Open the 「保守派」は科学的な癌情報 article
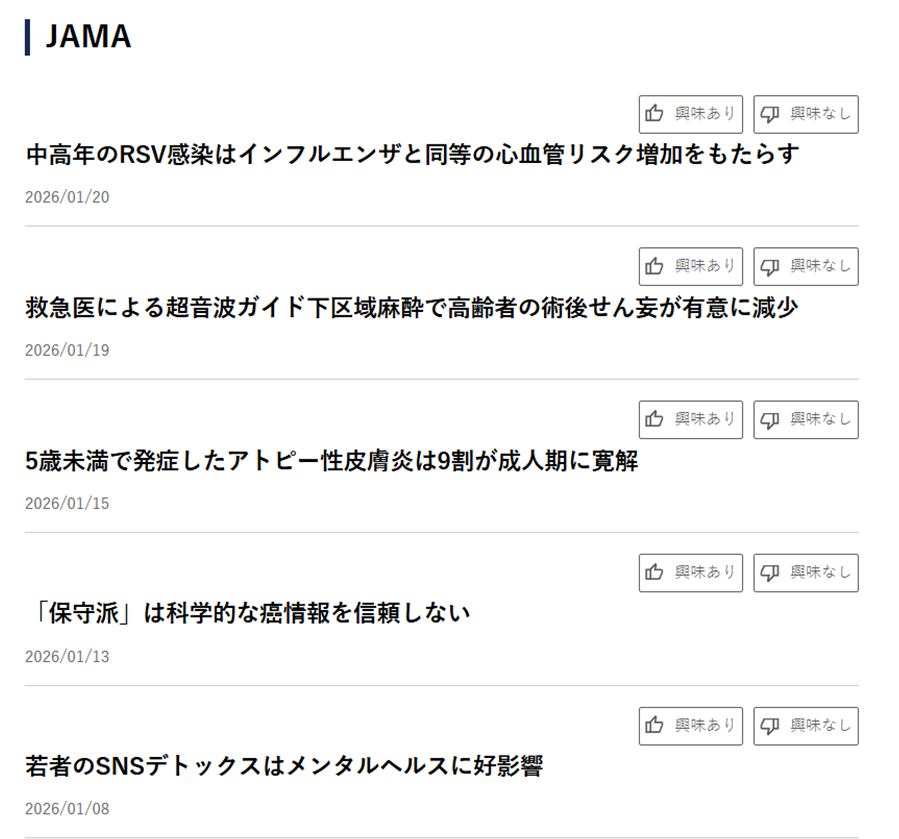899x839 pixels. (x=247, y=613)
